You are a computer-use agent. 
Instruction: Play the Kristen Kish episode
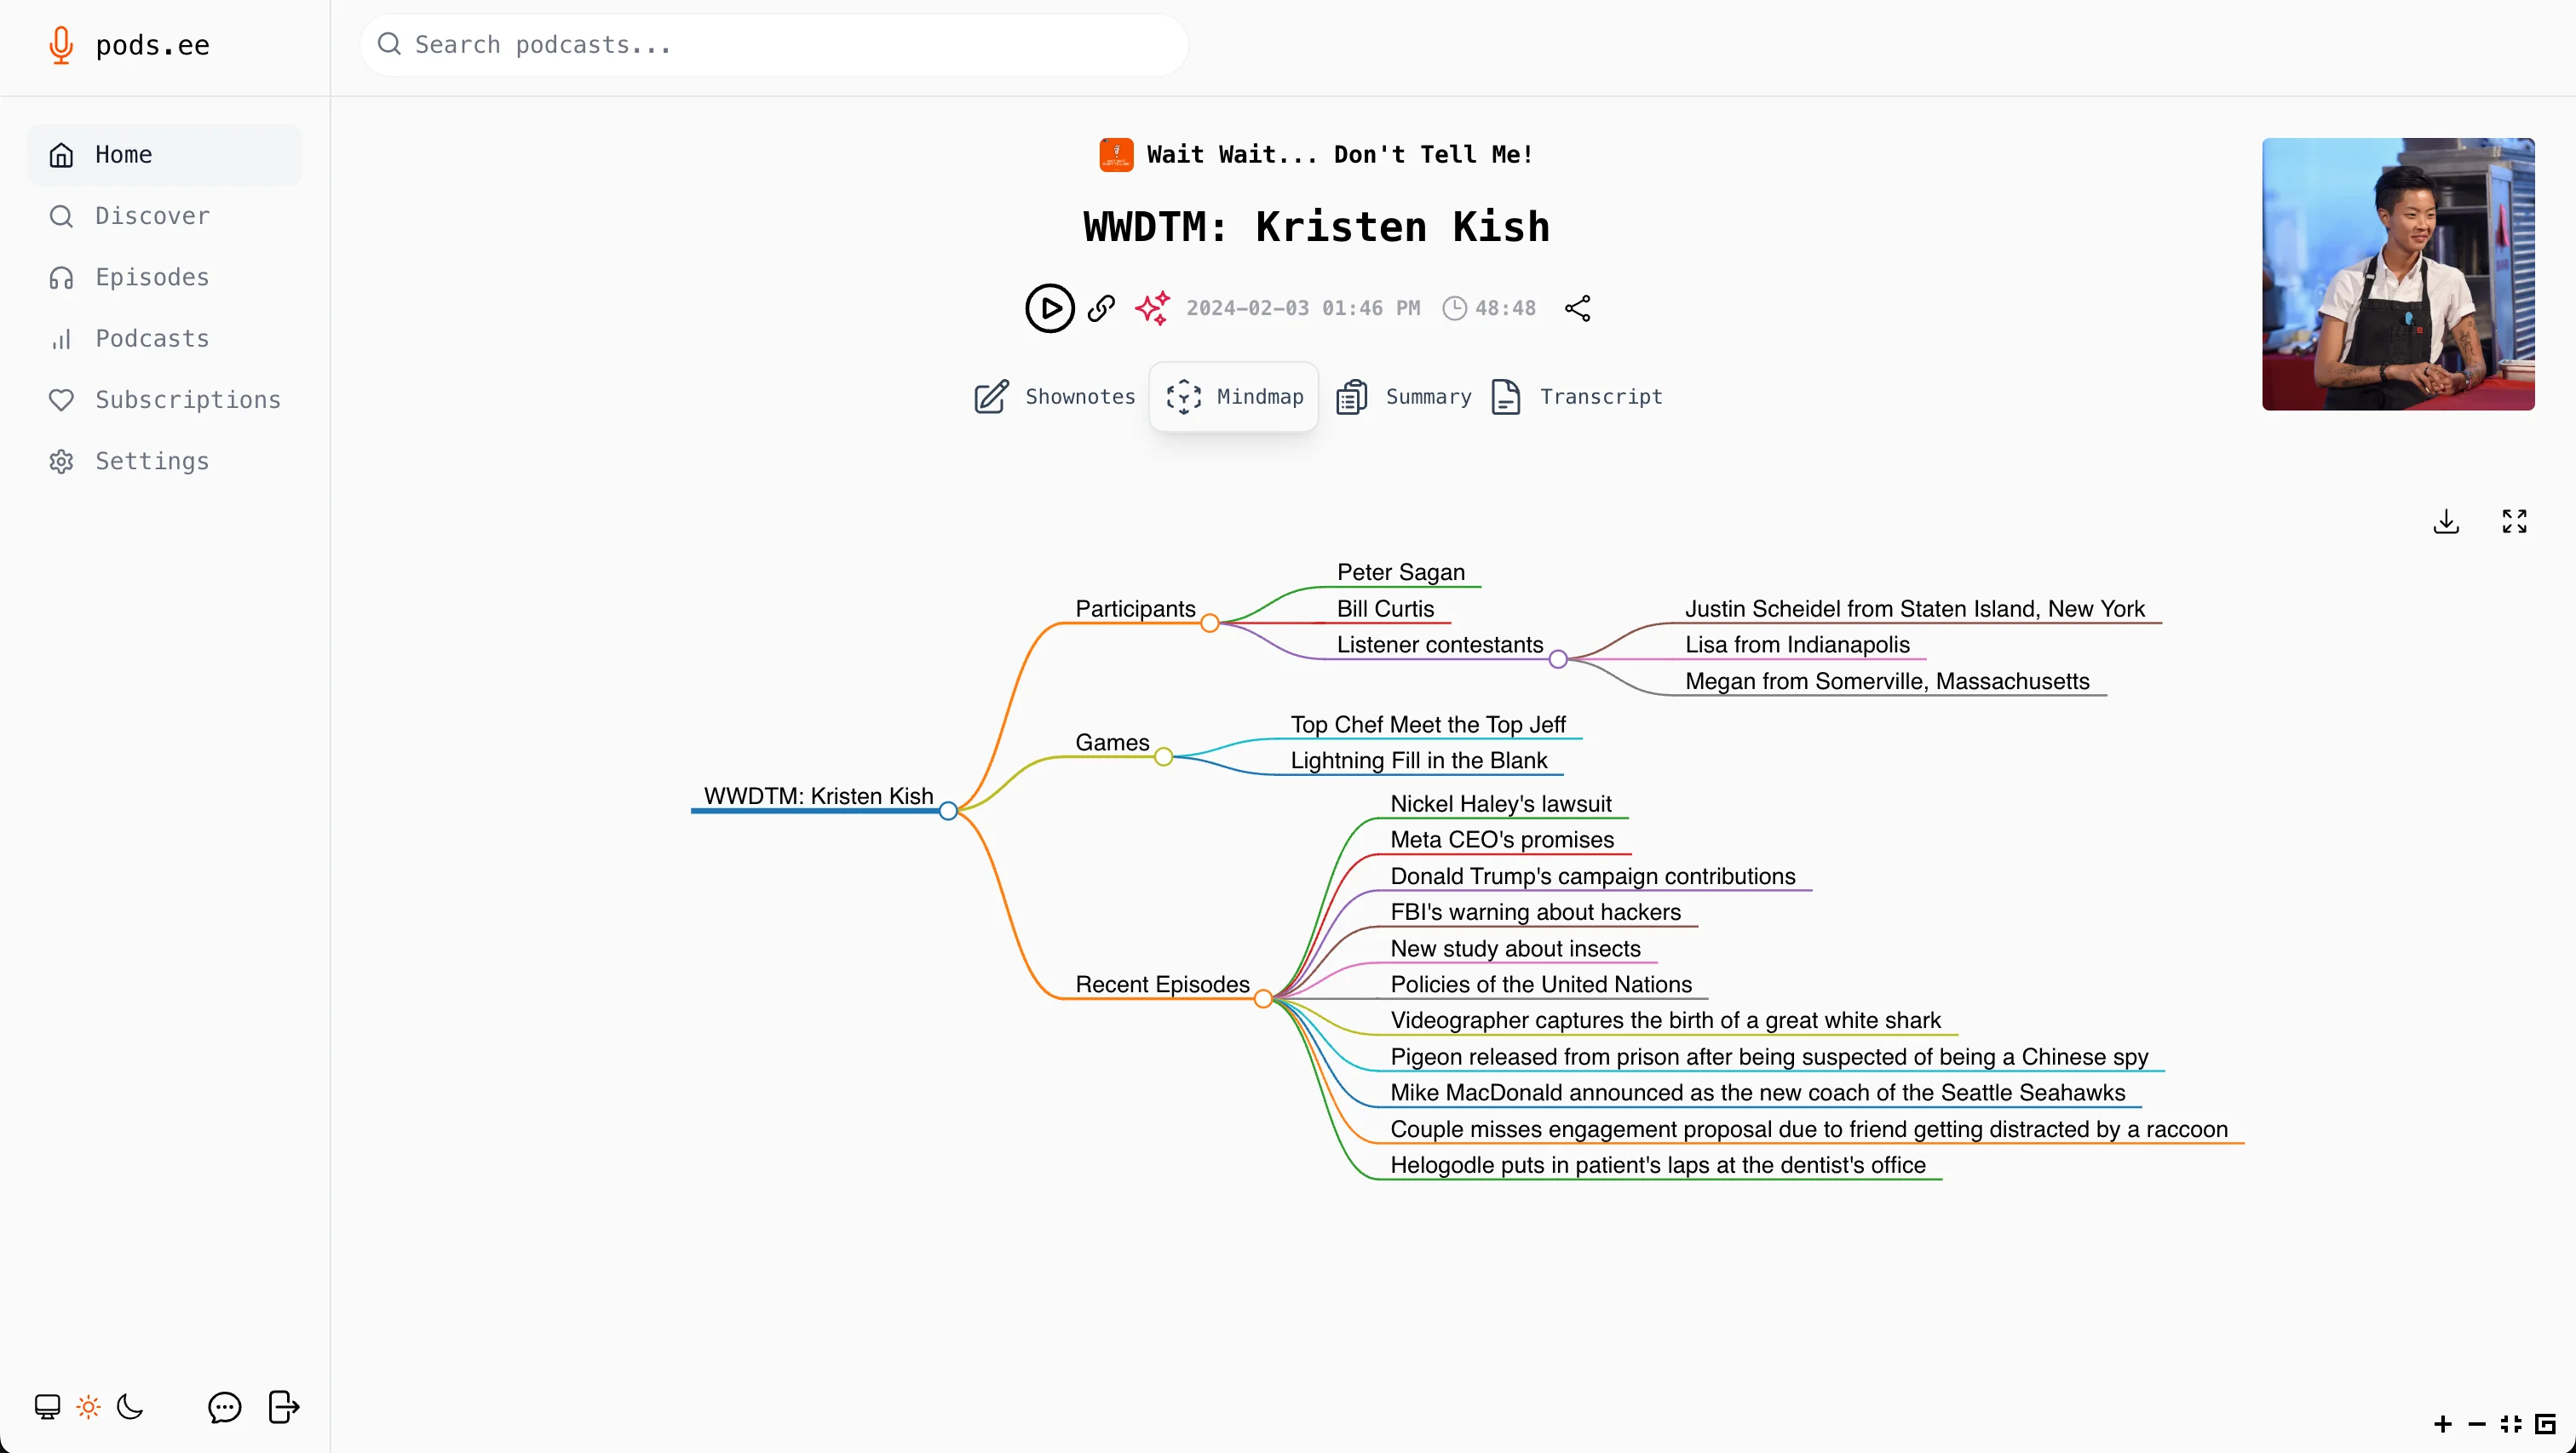(x=1049, y=308)
